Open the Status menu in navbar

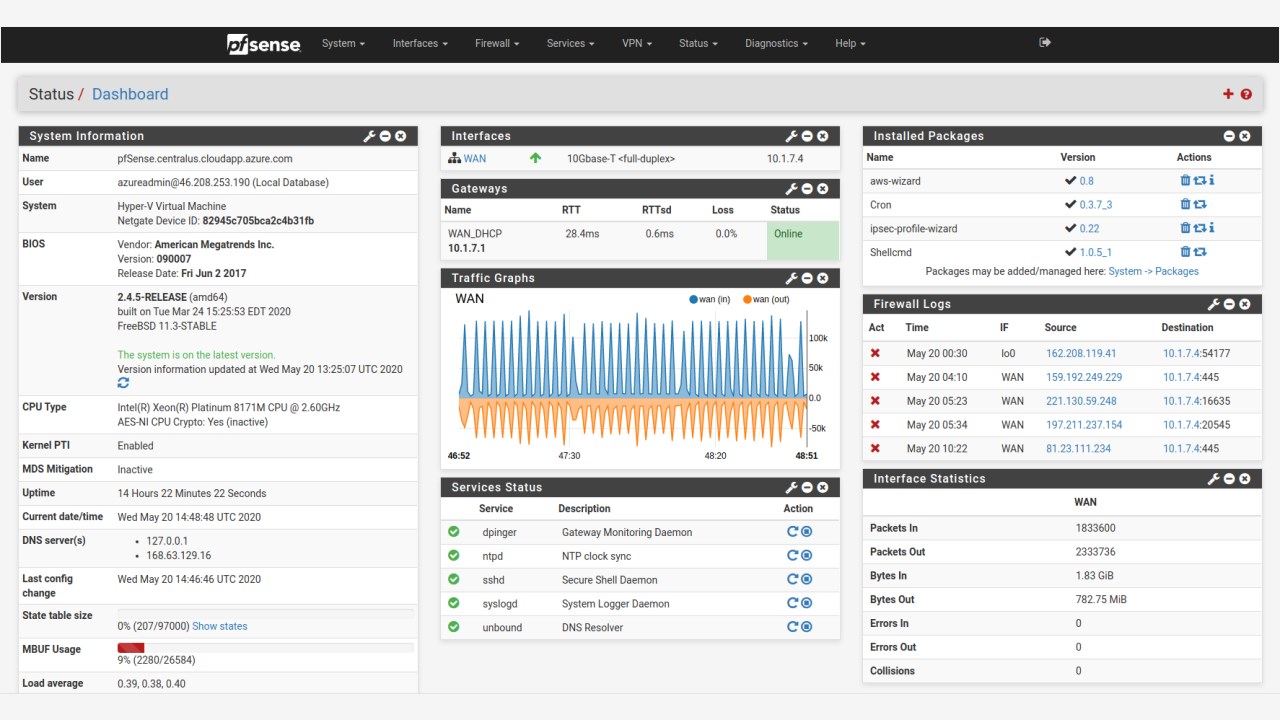click(x=698, y=43)
